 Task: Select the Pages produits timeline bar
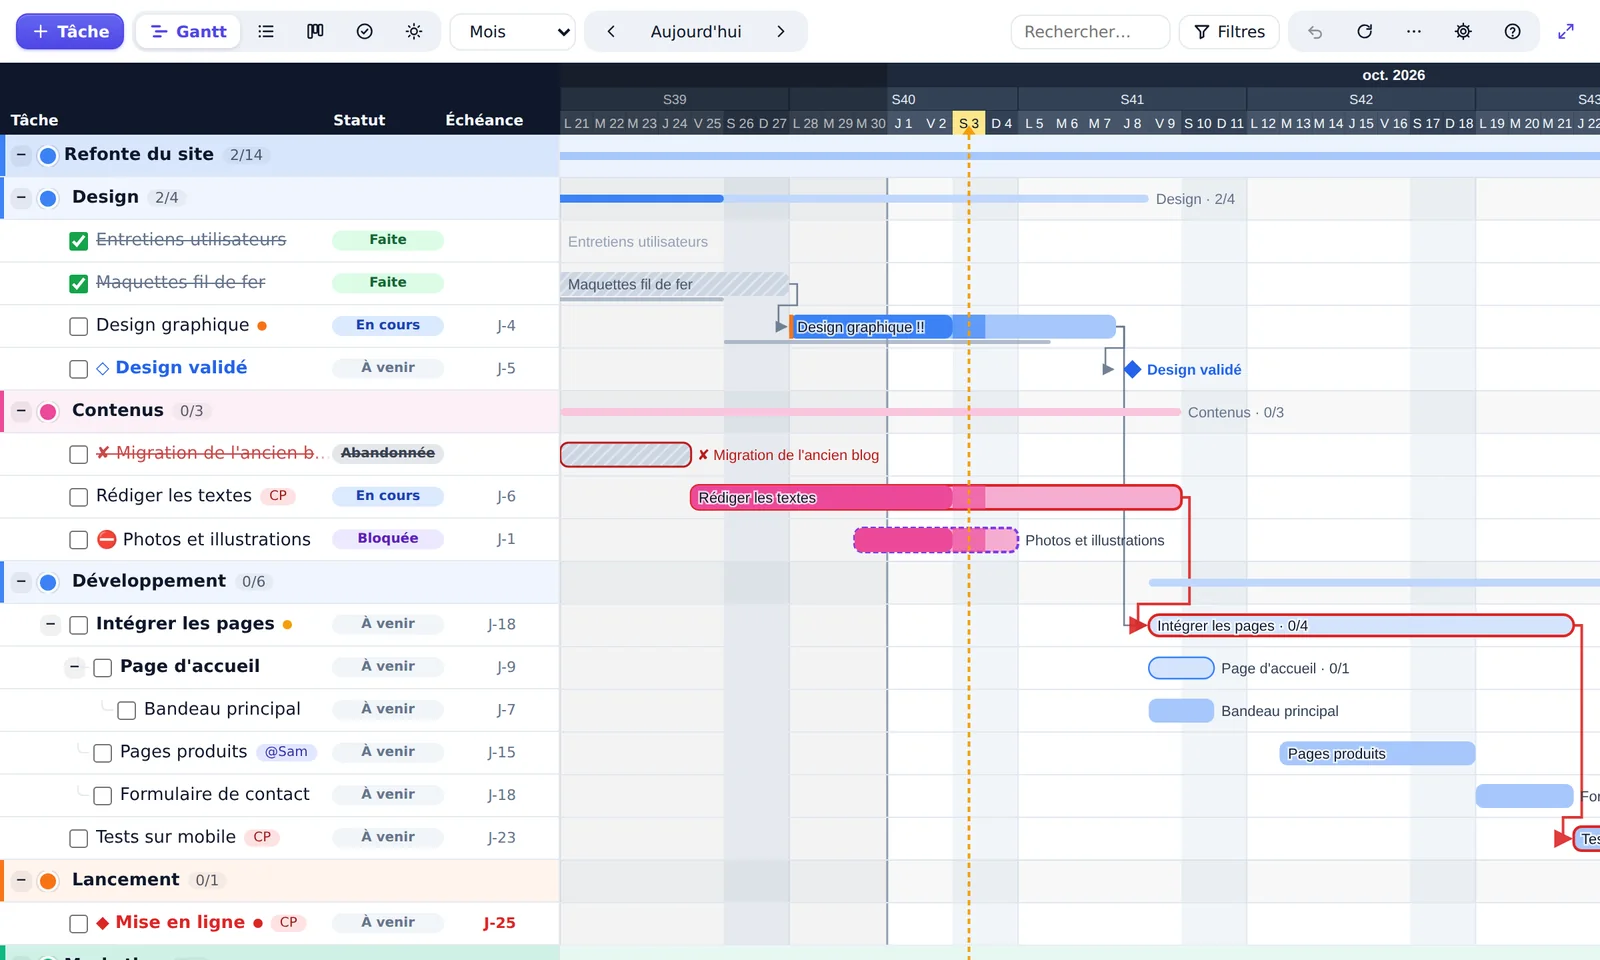click(x=1377, y=754)
